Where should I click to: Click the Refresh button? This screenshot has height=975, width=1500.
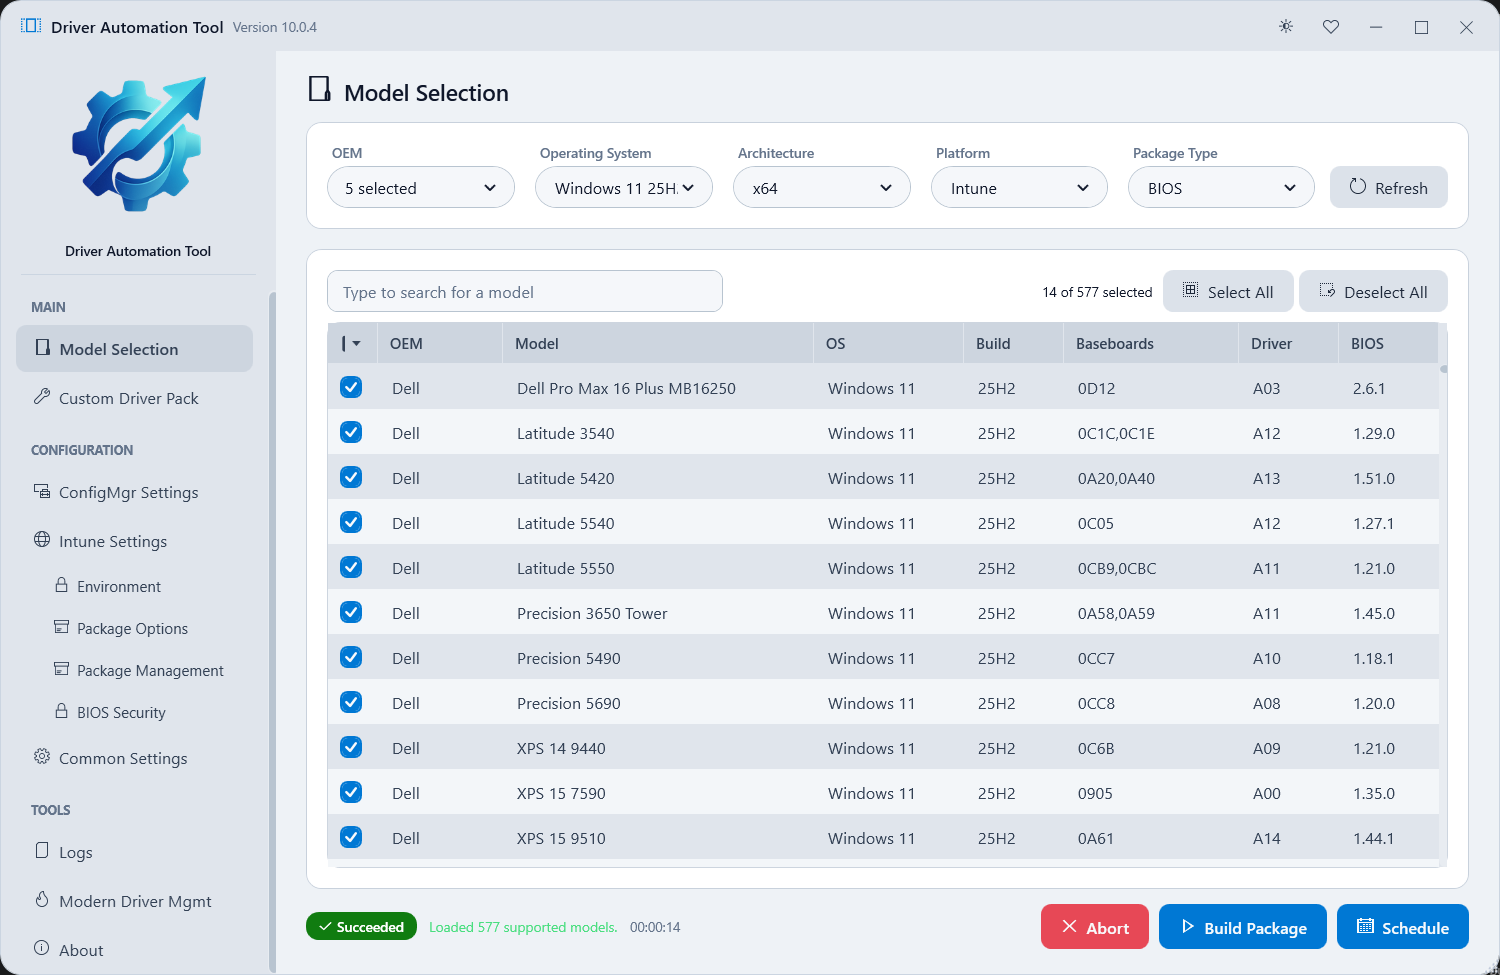tap(1389, 187)
